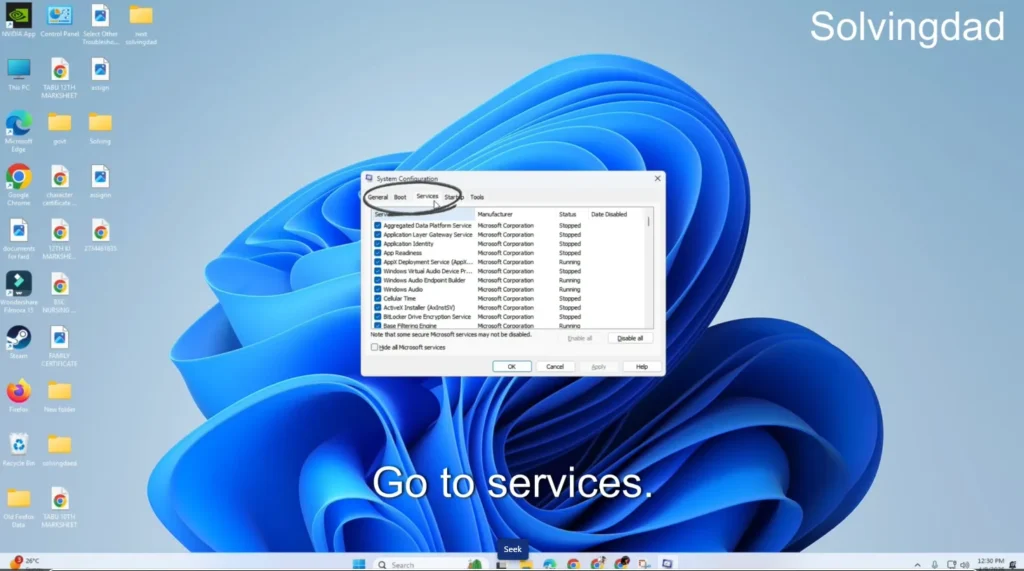Open the Control Panel desktop icon
Viewport: 1024px width, 571px height.
[59, 21]
